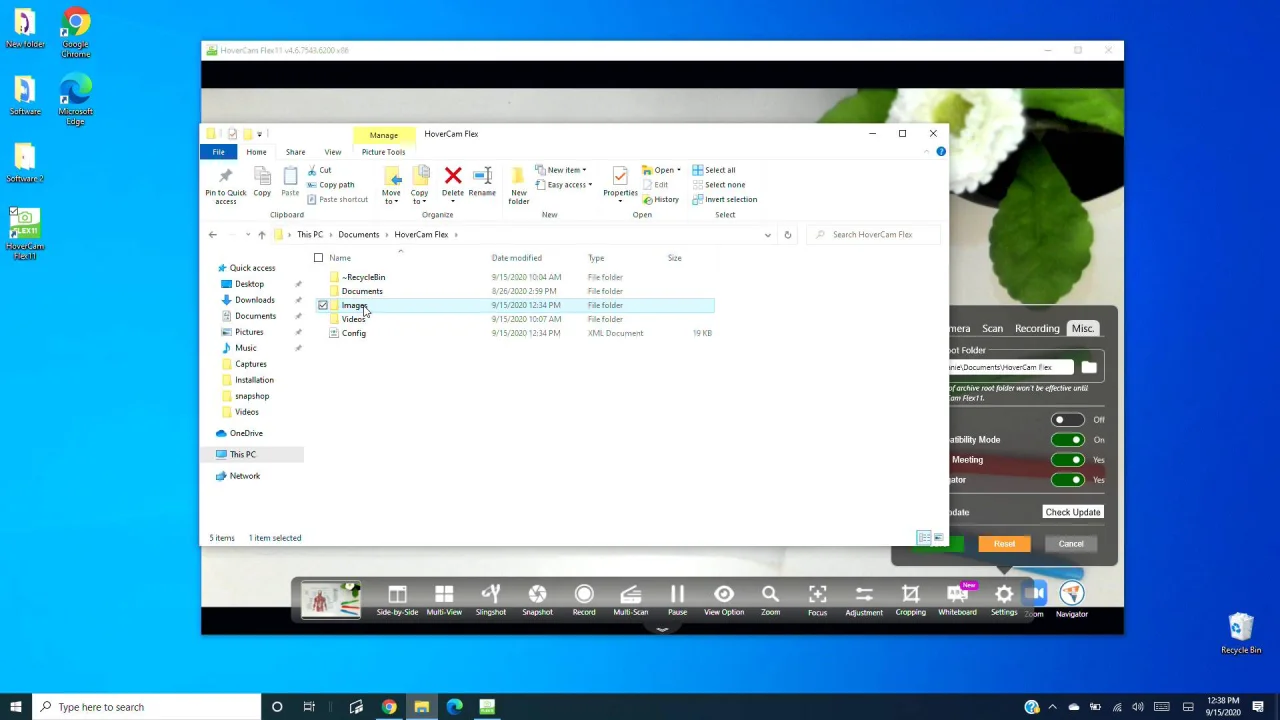Launch the Zoom meeting icon
The width and height of the screenshot is (1280, 720).
1035,600
